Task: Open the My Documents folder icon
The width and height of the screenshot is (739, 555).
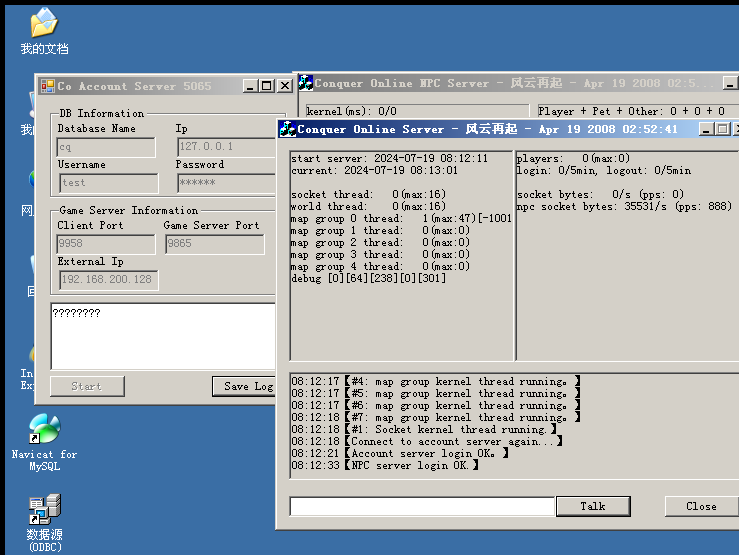Action: (x=44, y=23)
